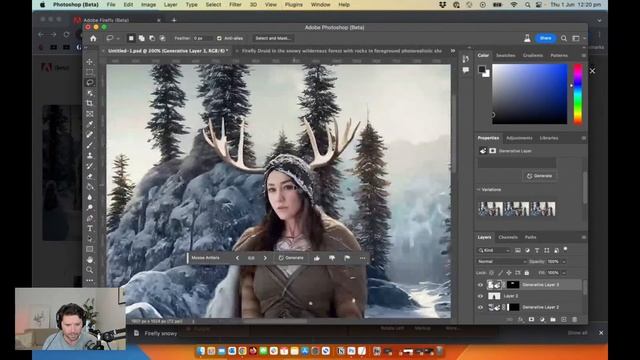Select the Rectangle shape tool
Screen dimensions: 640x360
[90, 249]
